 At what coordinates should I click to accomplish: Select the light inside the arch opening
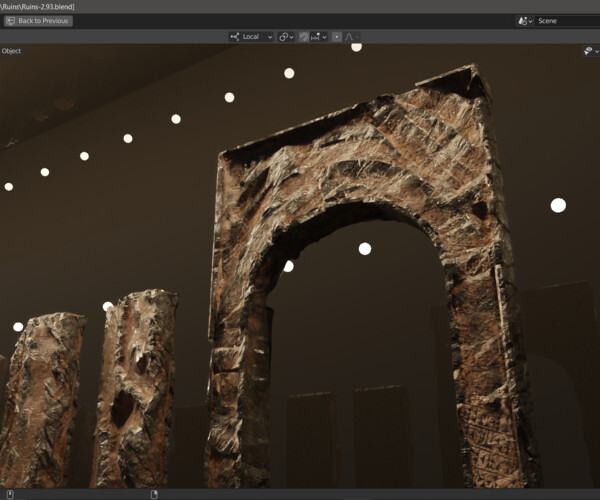tap(365, 249)
